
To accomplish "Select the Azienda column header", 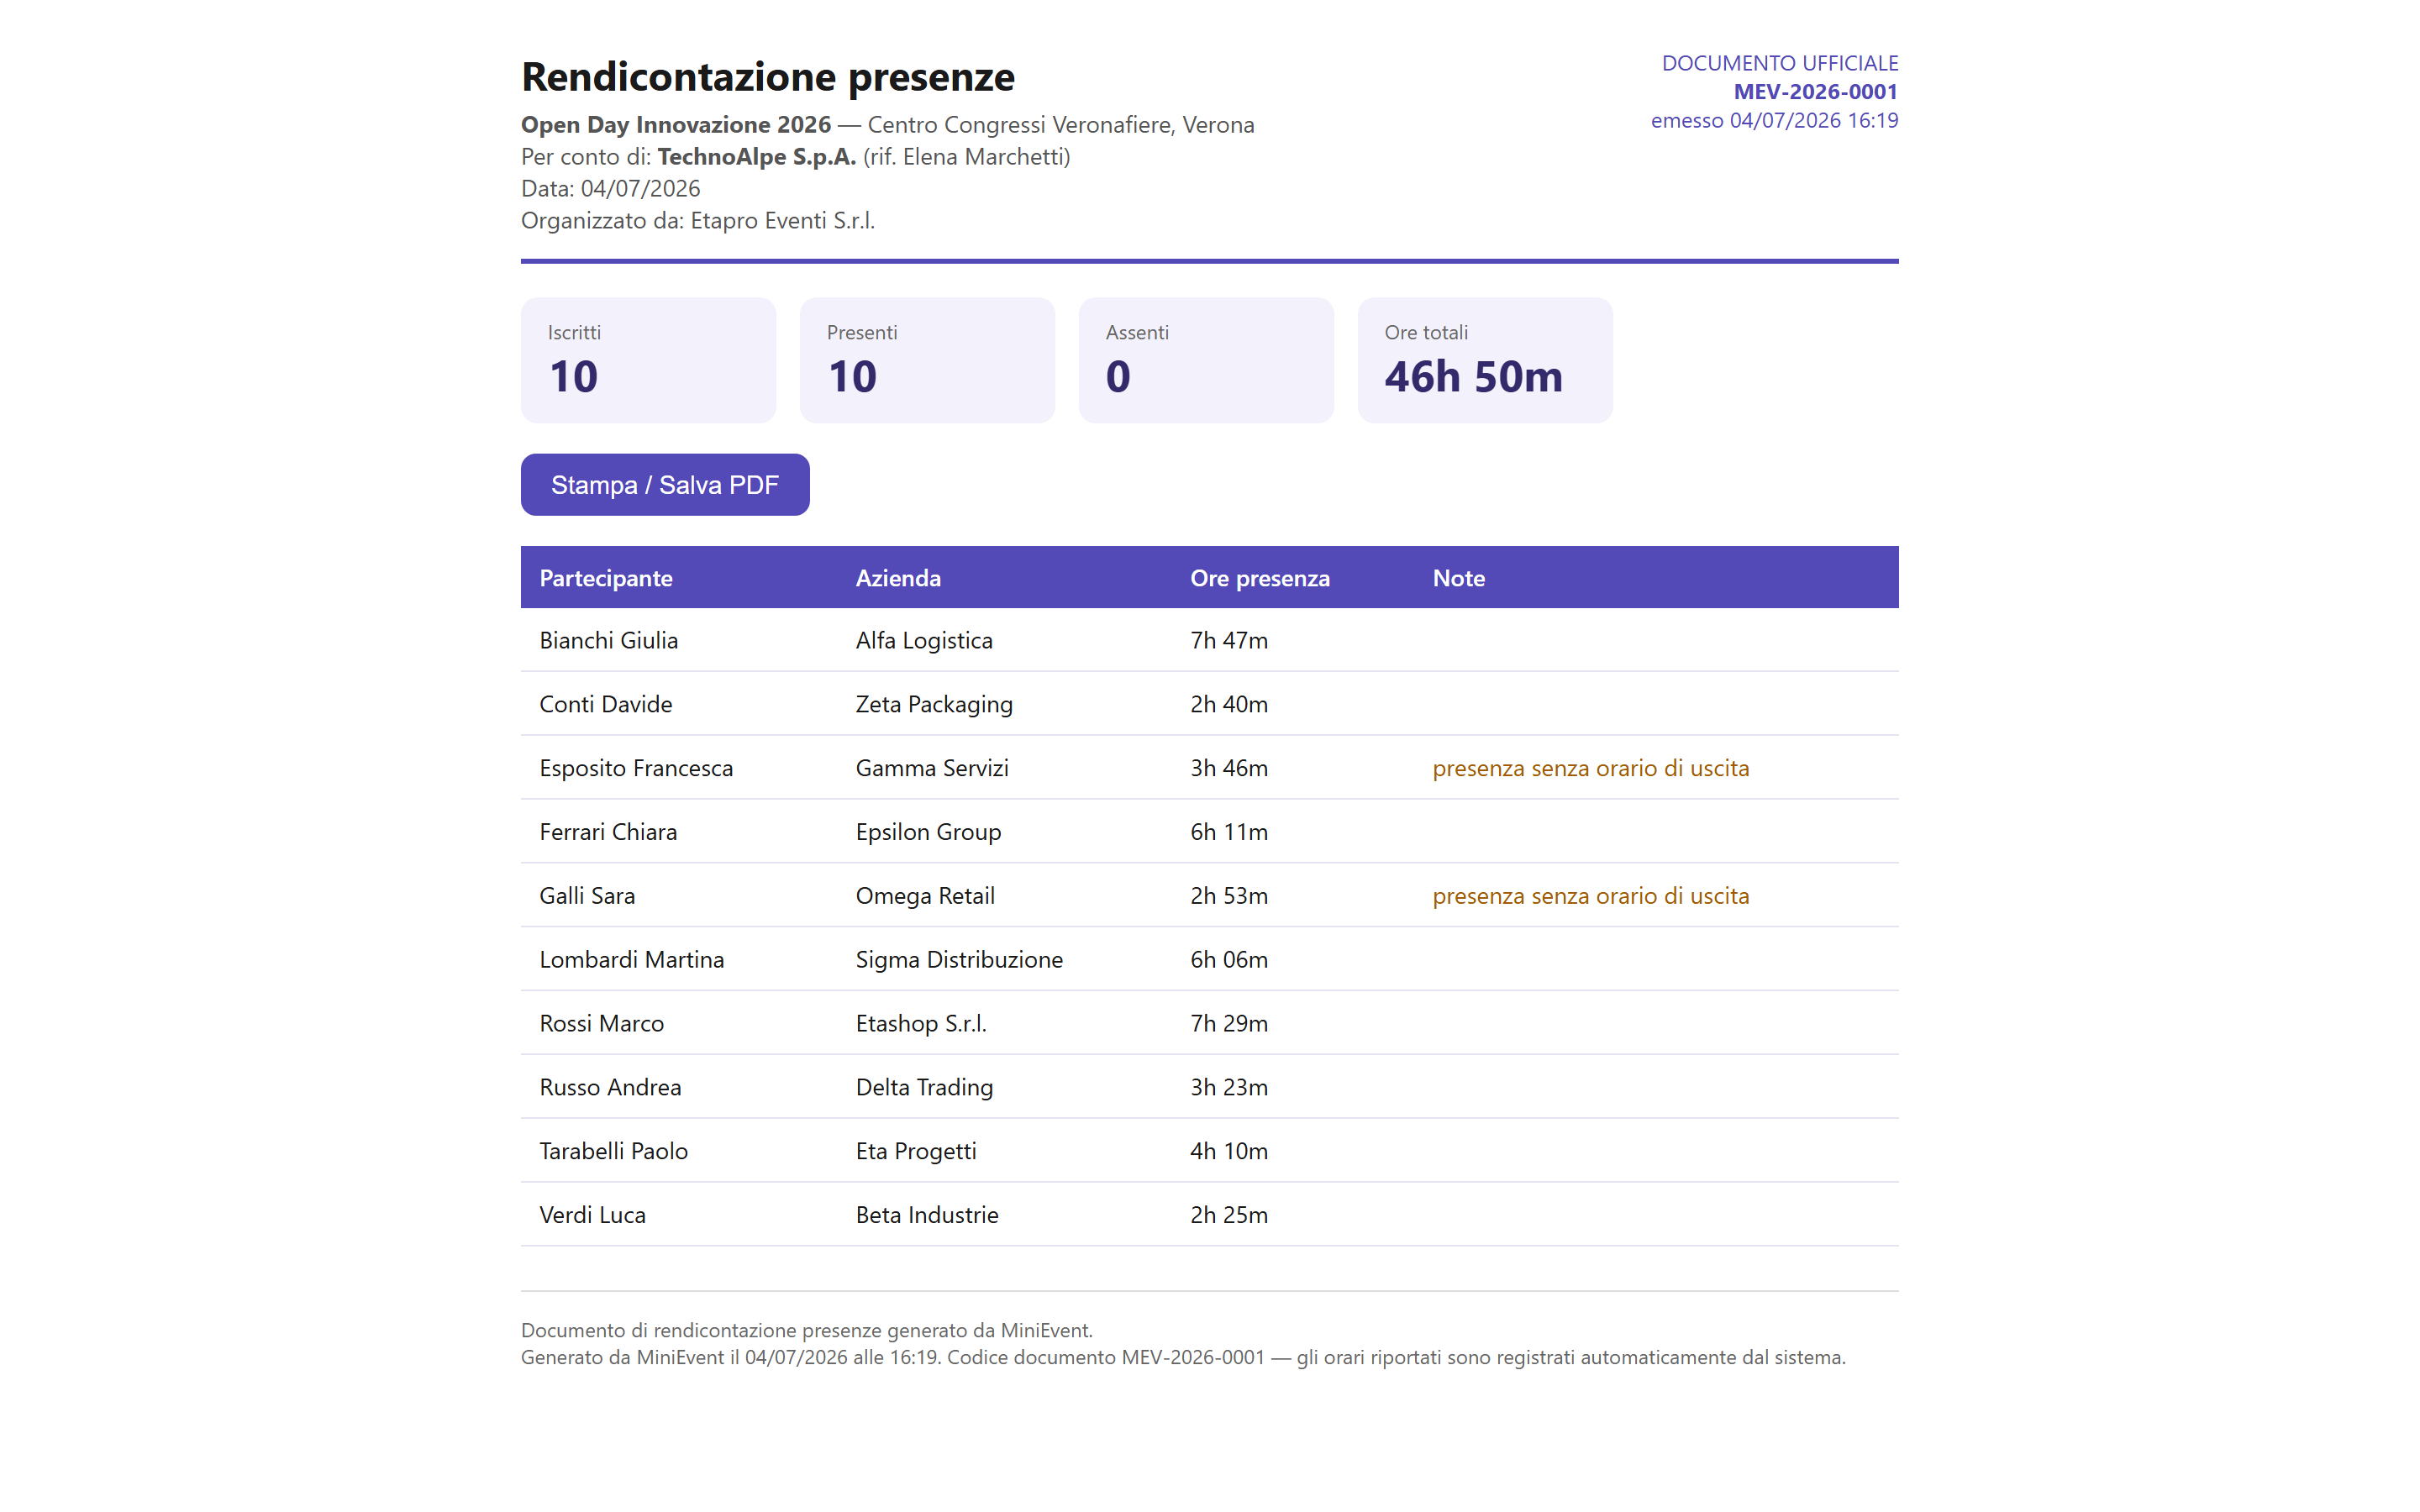I will pos(898,578).
